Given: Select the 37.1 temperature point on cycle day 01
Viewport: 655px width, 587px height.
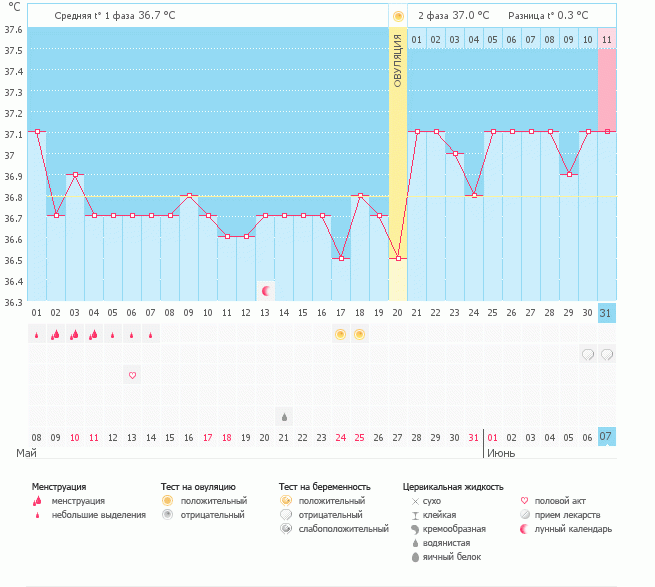Looking at the screenshot, I should pyautogui.click(x=38, y=132).
